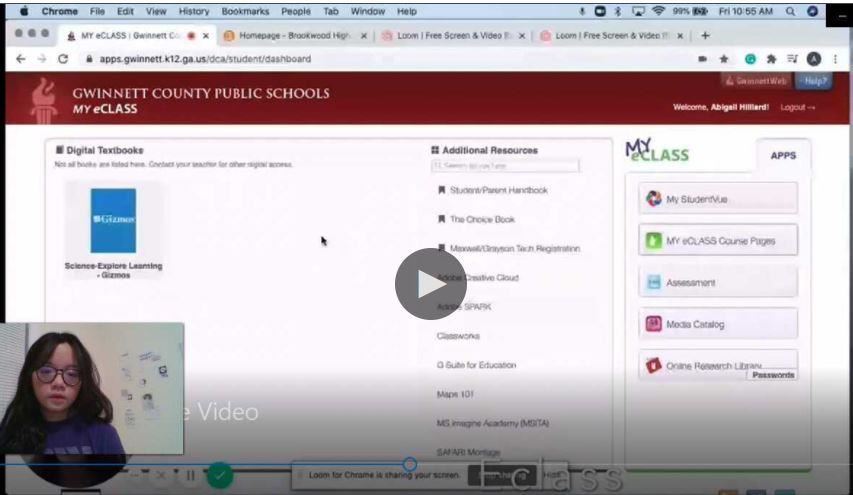Switch to MY eCLASS Gwinnett tab
The width and height of the screenshot is (853, 495).
tap(131, 35)
